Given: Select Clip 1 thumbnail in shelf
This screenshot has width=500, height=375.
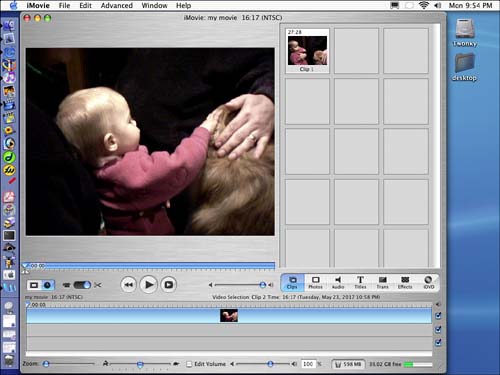Looking at the screenshot, I should pos(307,51).
